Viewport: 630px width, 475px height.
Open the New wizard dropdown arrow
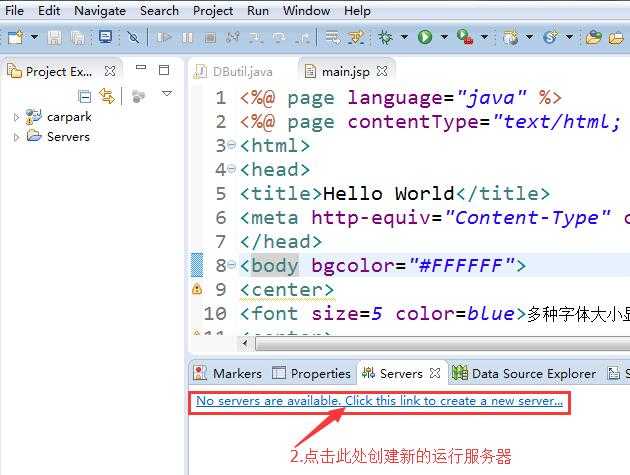coord(35,37)
